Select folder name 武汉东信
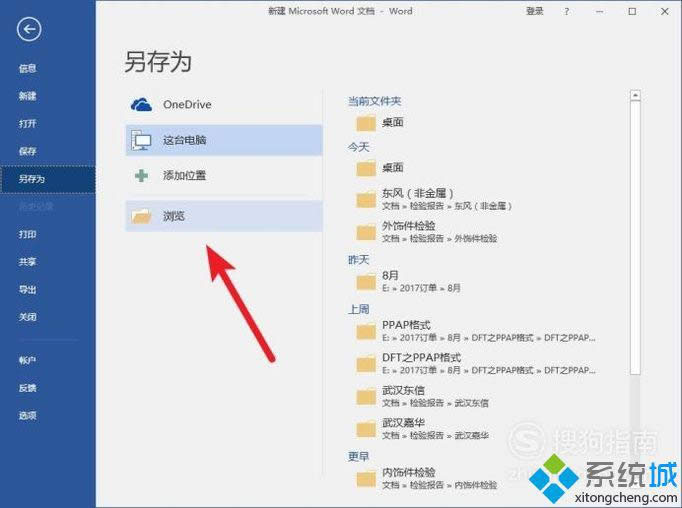This screenshot has width=682, height=508. [403, 390]
